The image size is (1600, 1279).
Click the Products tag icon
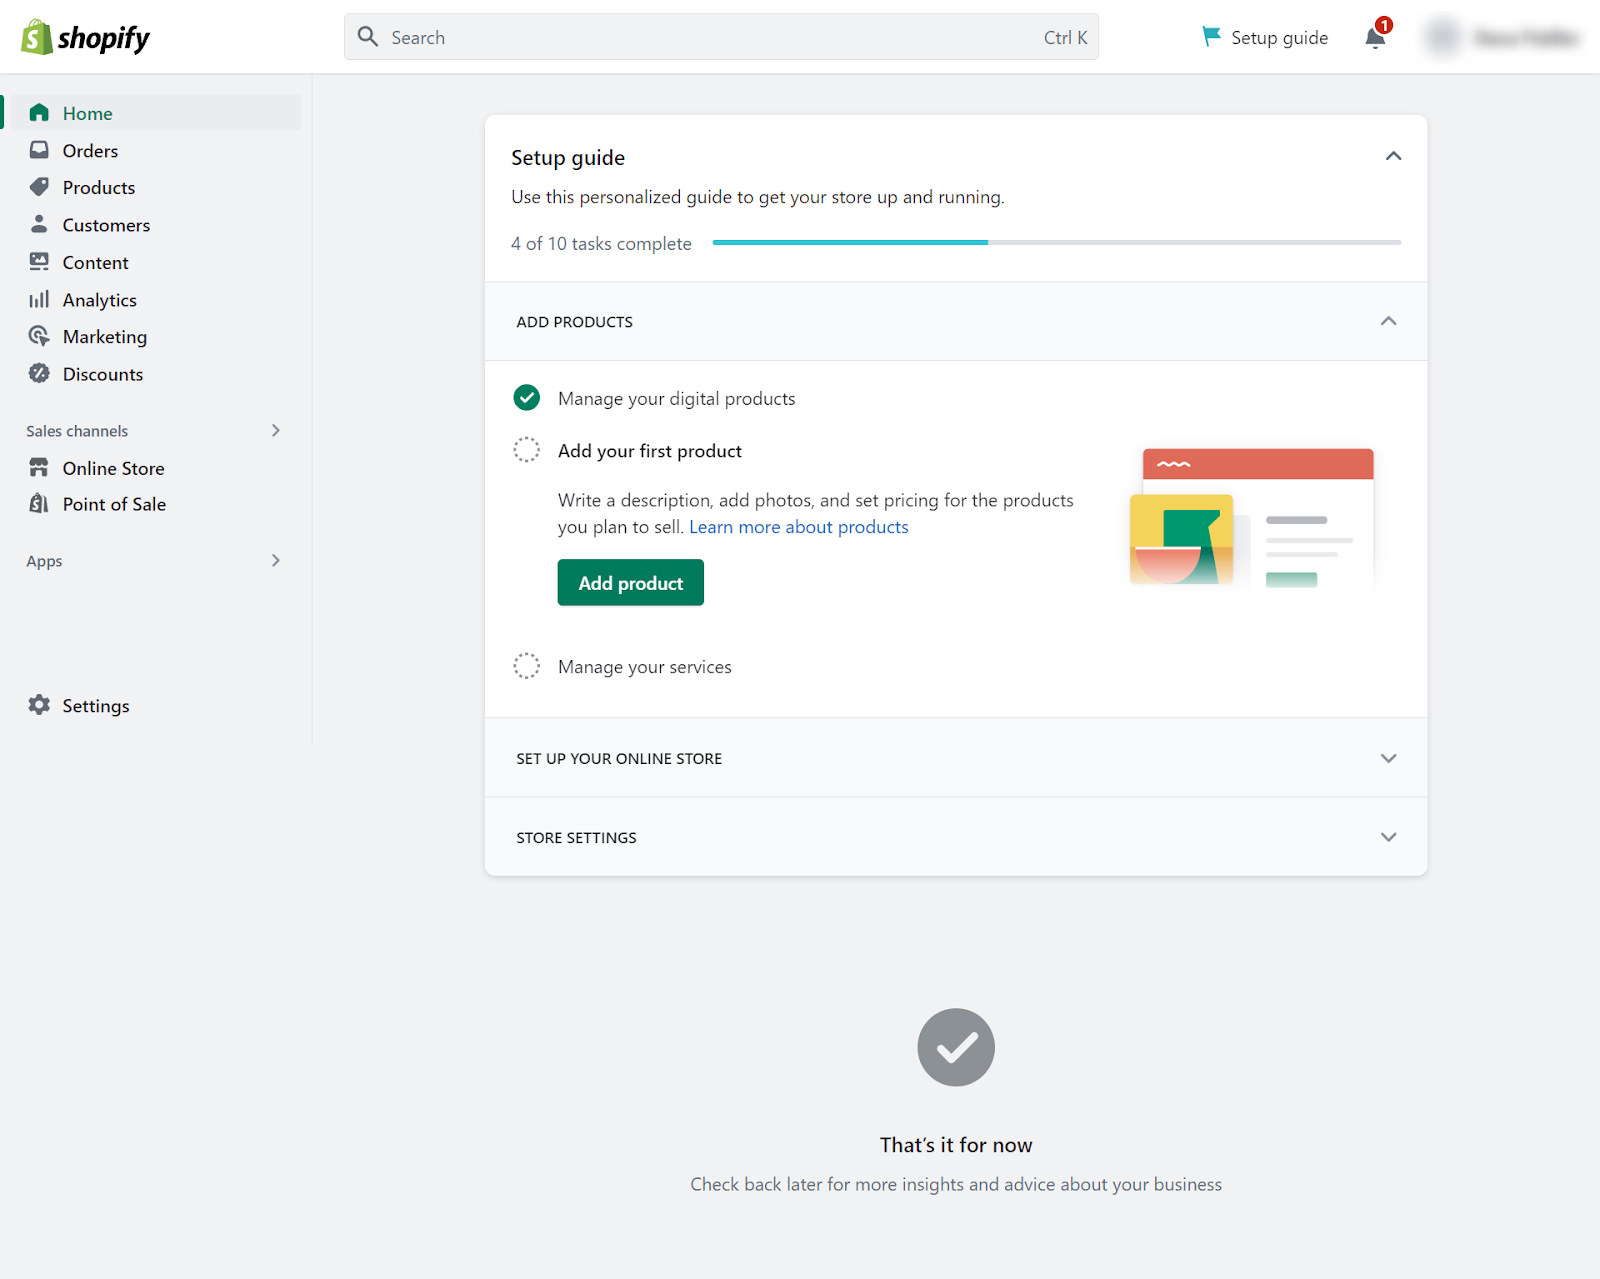pyautogui.click(x=39, y=187)
